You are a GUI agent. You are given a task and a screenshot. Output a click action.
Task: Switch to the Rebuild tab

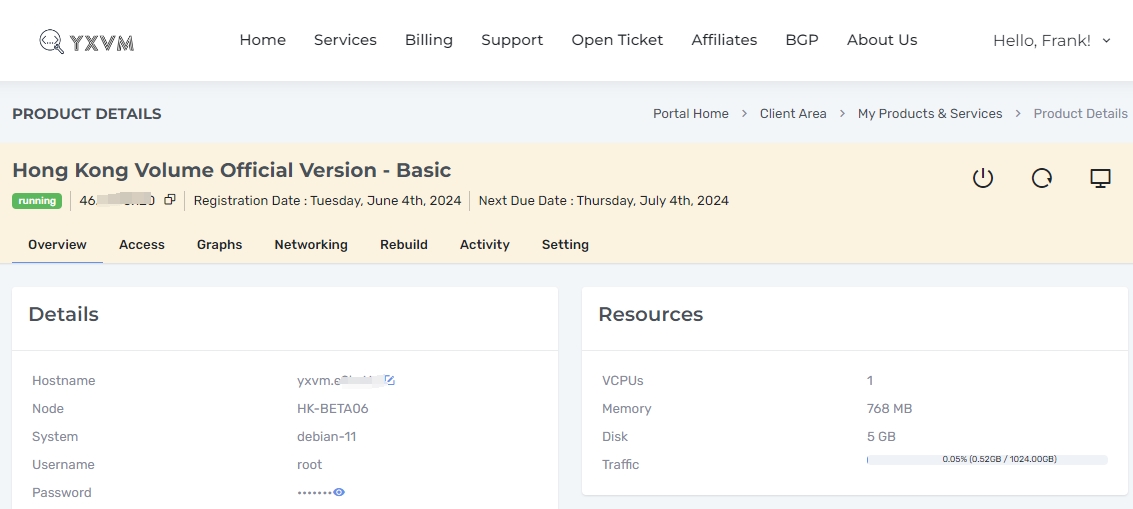click(404, 244)
